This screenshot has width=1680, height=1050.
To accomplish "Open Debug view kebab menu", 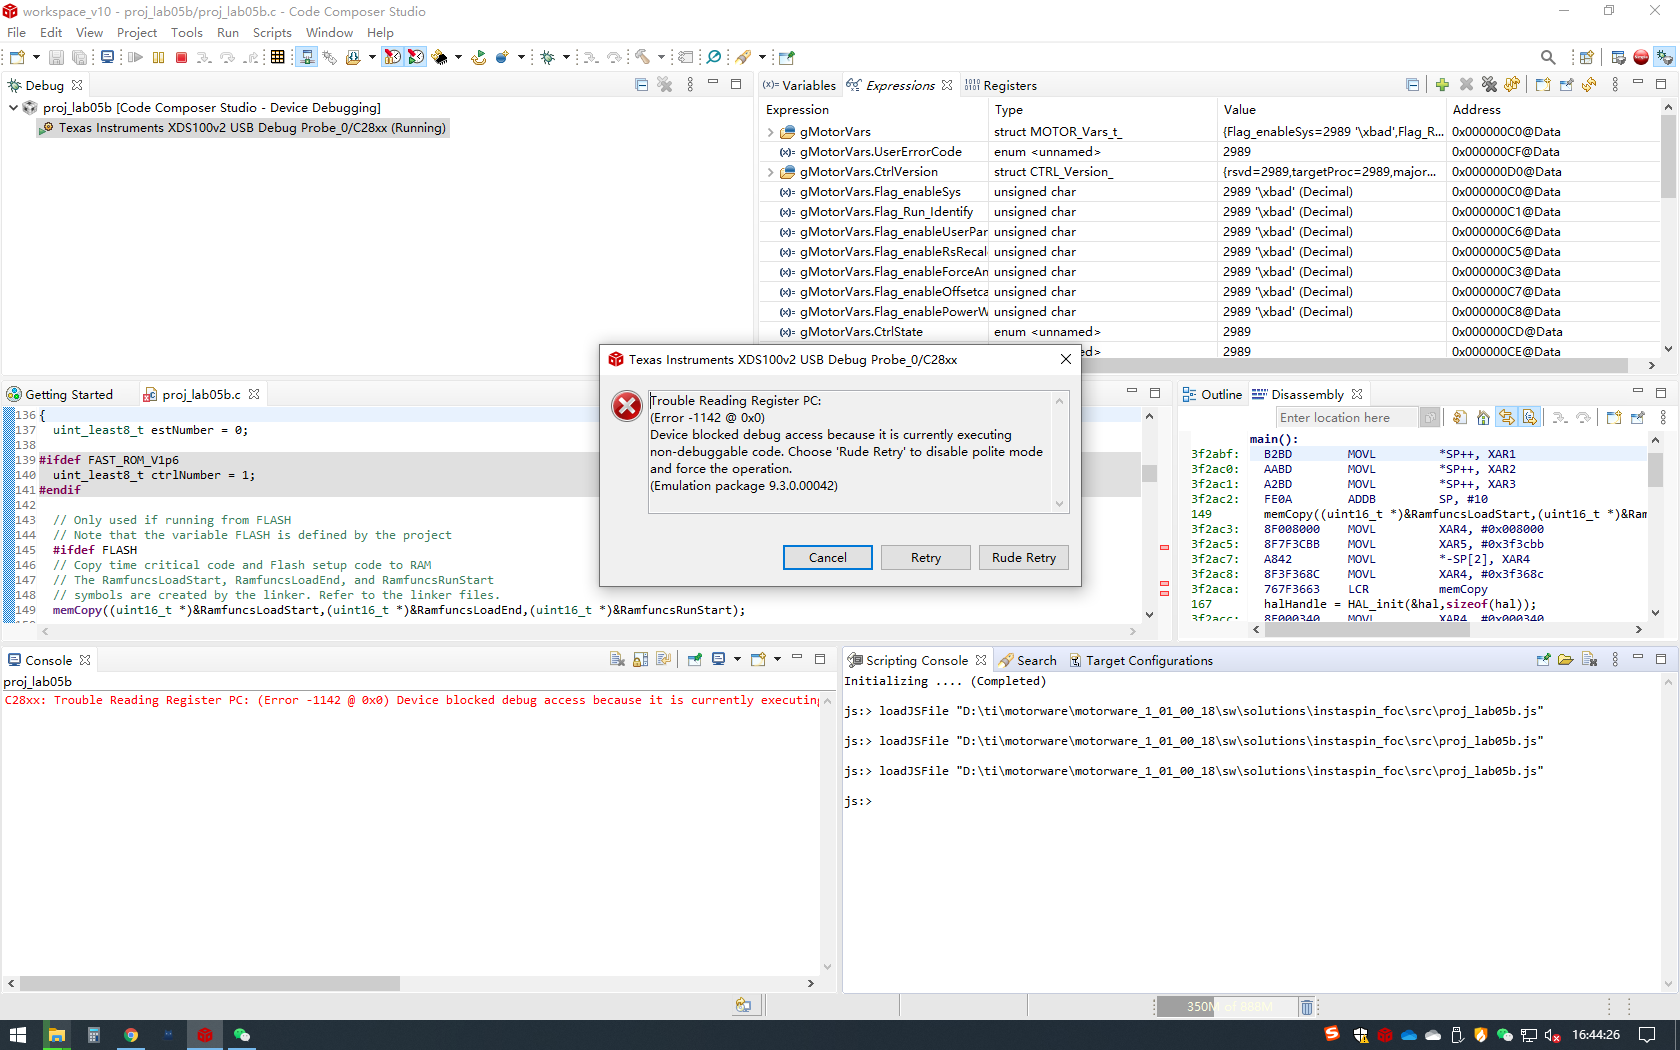I will pos(690,85).
